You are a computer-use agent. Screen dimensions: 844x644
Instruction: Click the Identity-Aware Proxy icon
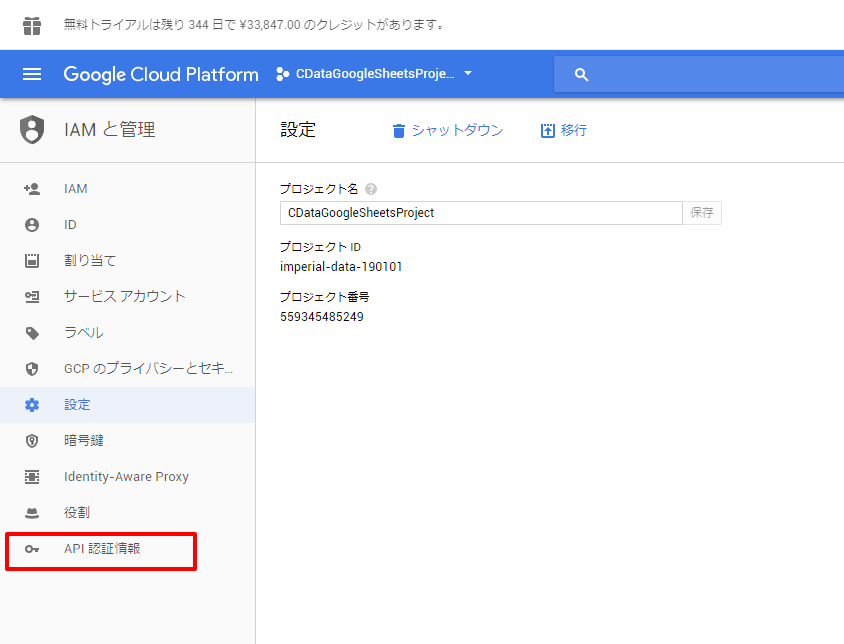pyautogui.click(x=32, y=477)
